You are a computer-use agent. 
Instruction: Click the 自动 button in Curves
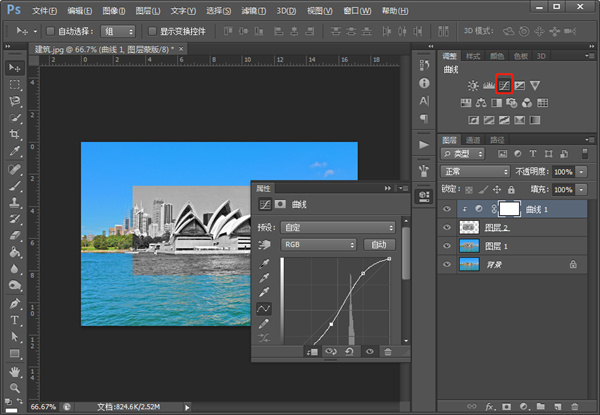[x=379, y=244]
